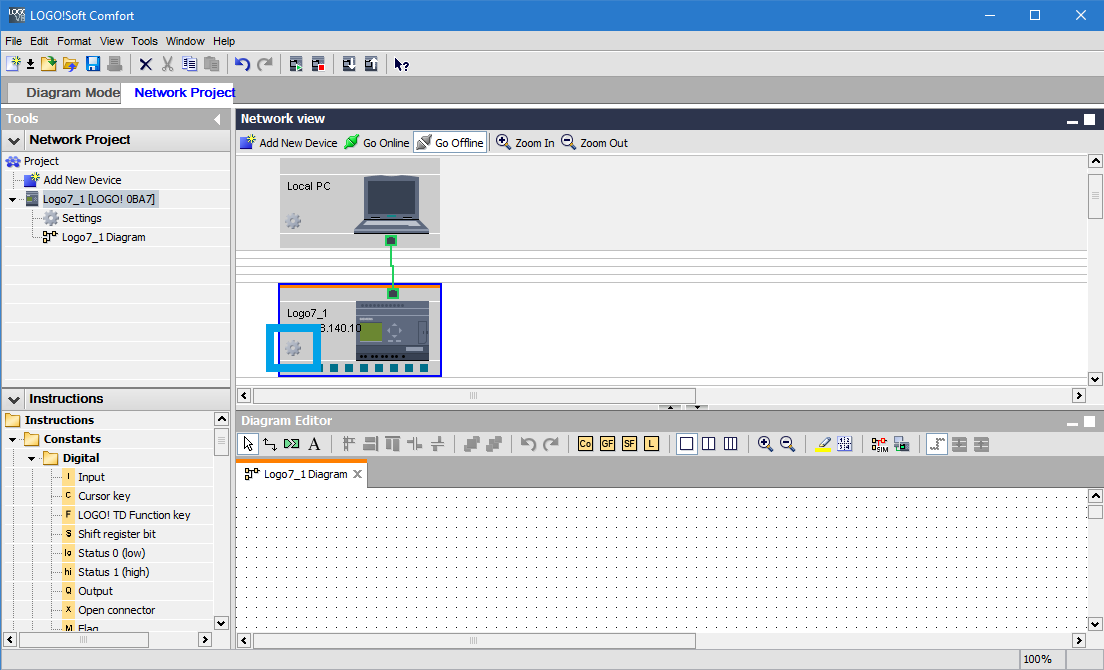Open the Window menu

(x=185, y=41)
